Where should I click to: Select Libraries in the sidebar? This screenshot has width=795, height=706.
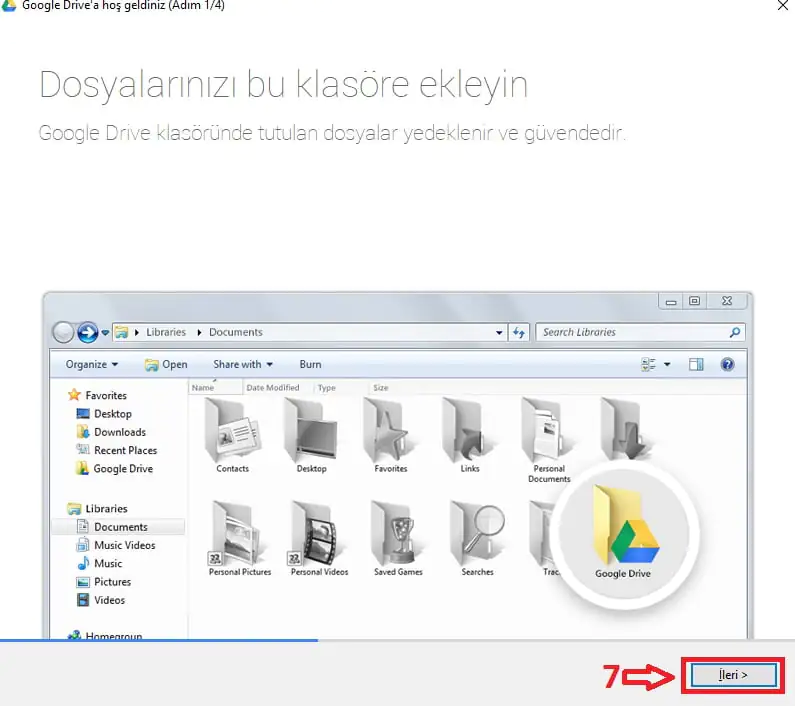97,508
